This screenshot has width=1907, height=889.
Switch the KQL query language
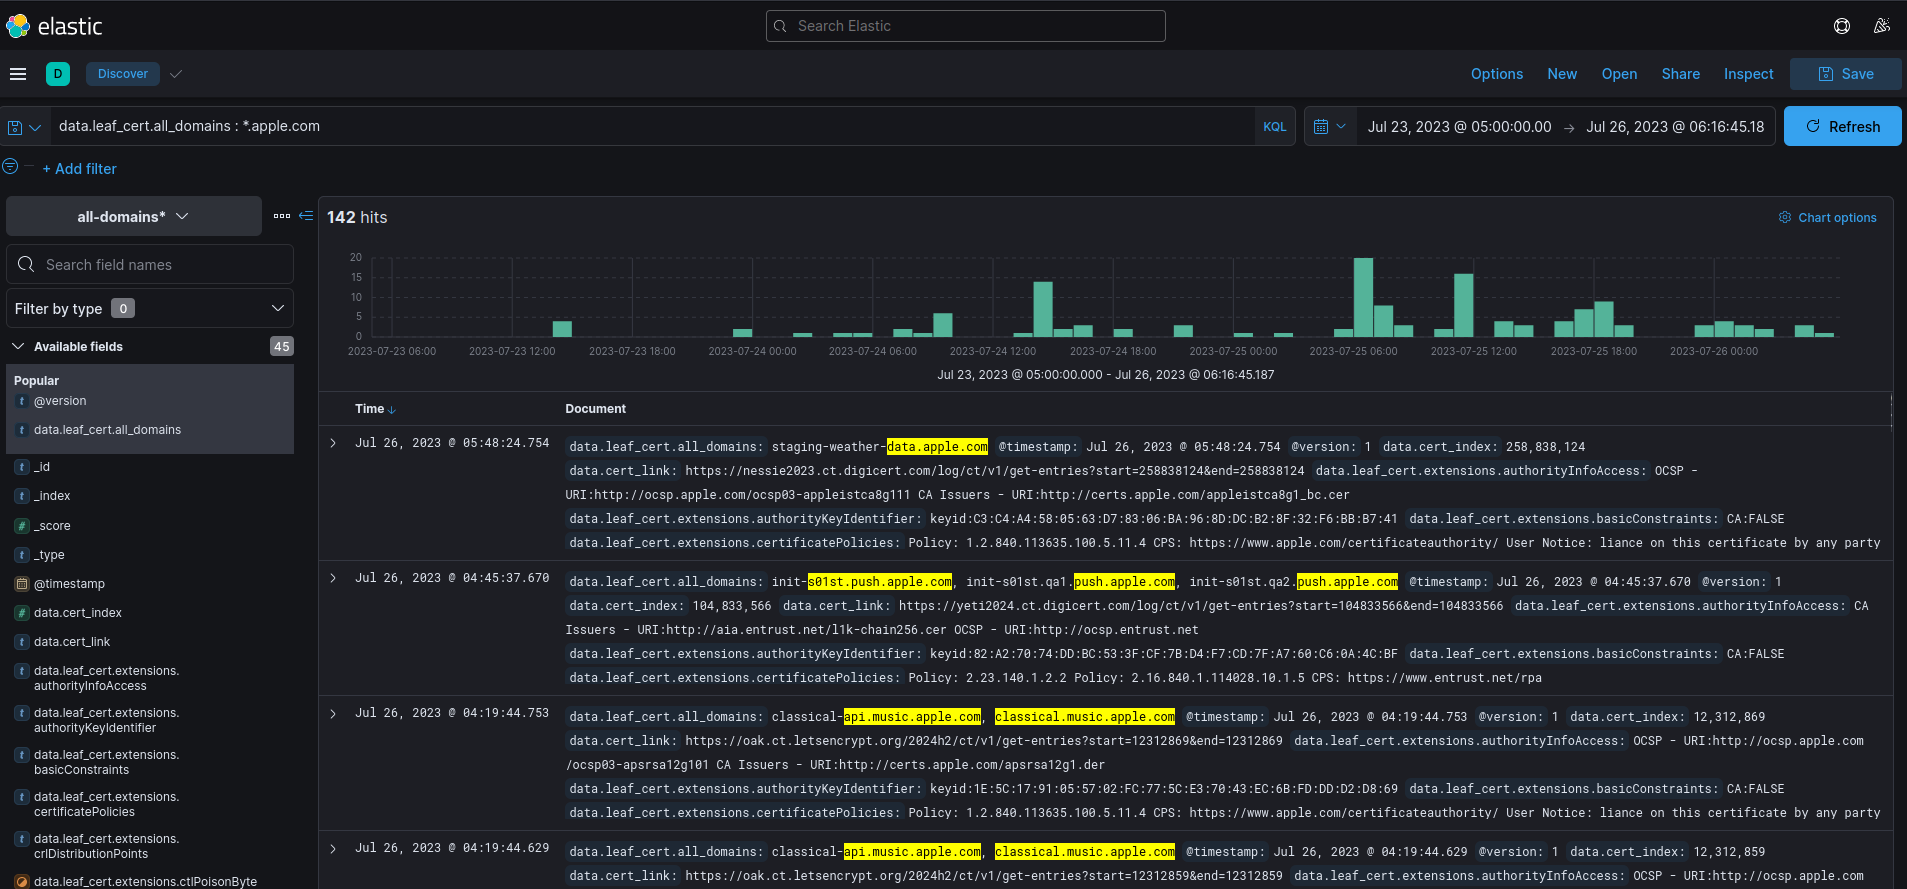click(x=1275, y=127)
